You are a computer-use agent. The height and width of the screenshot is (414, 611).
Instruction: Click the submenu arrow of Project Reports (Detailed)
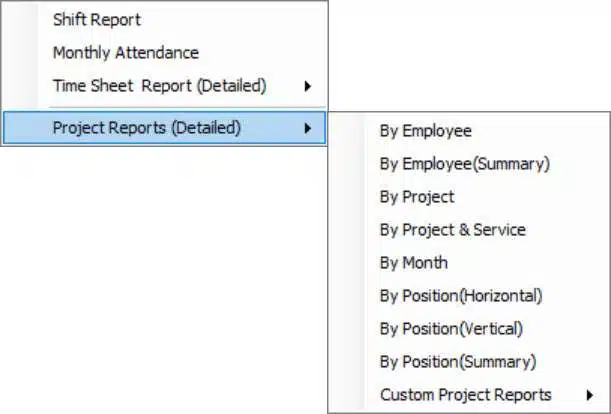coord(308,128)
